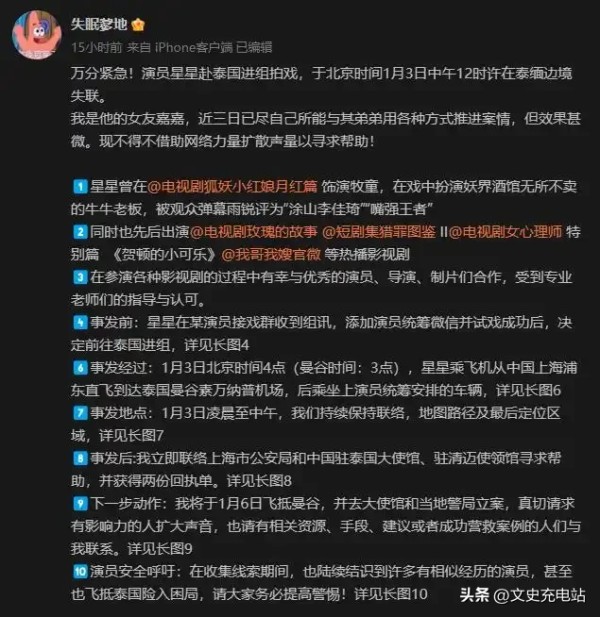Click the 15小时前 timestamp
Screen dimensions: 600x617
pyautogui.click(x=97, y=48)
